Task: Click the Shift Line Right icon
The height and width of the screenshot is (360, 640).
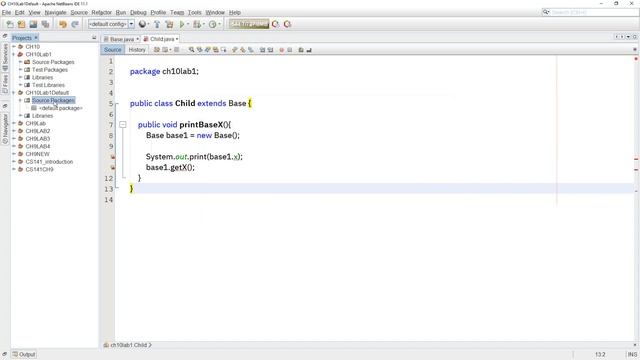Action: click(270, 50)
